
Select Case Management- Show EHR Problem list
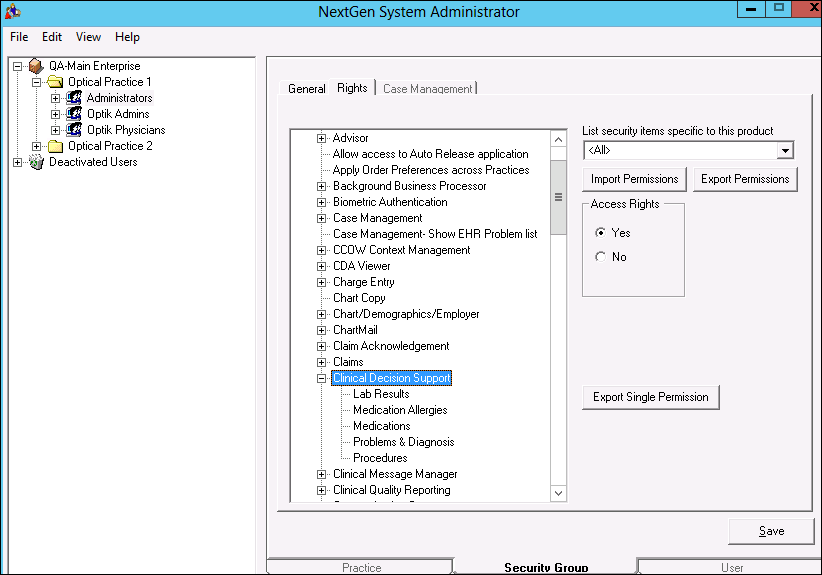(x=435, y=234)
